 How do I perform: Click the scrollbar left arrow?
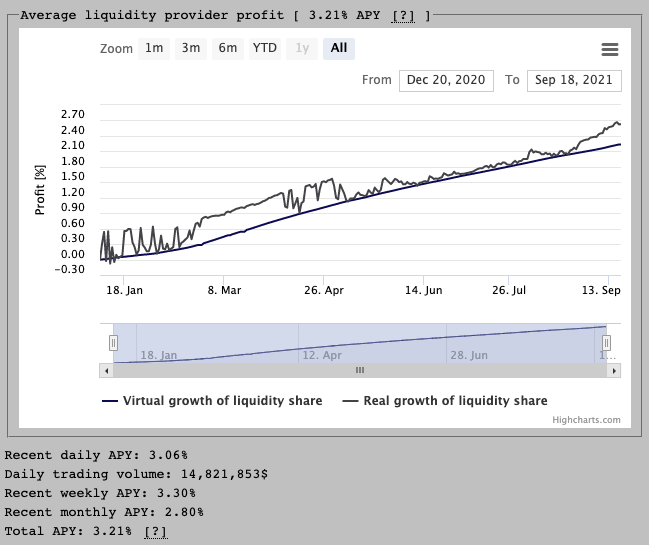(x=106, y=370)
